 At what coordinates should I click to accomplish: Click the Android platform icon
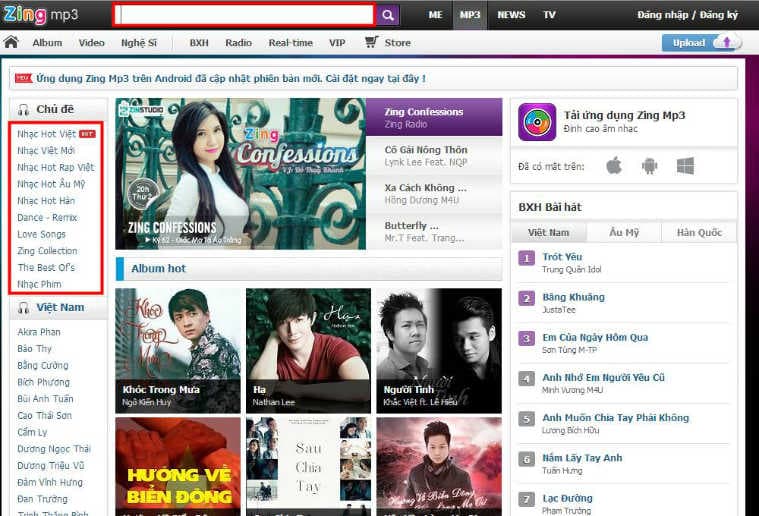pos(649,165)
